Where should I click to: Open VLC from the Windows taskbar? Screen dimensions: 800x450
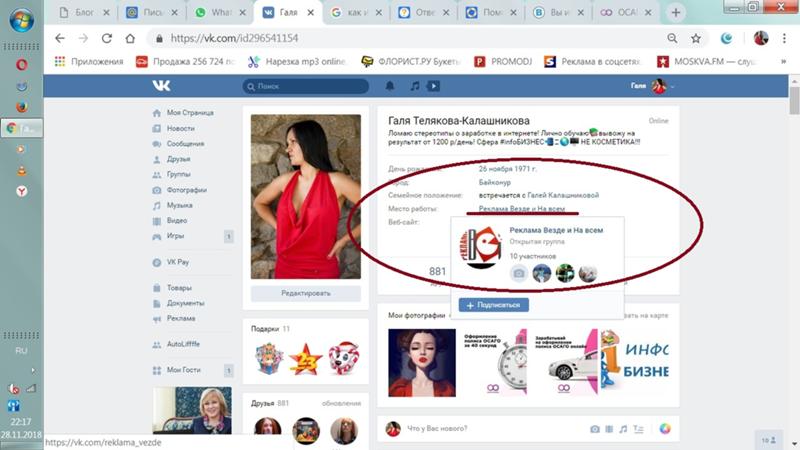[21, 171]
